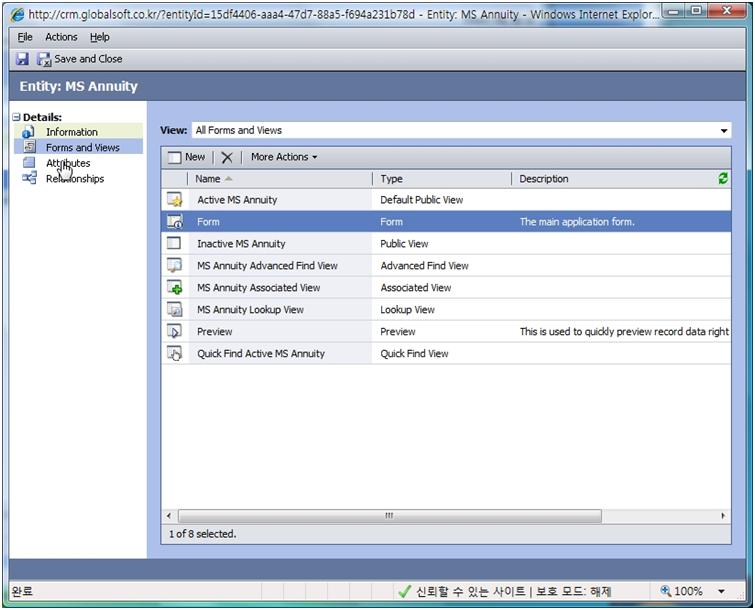Click the Form row icon
Viewport: 755px width, 610px height.
pyautogui.click(x=174, y=221)
